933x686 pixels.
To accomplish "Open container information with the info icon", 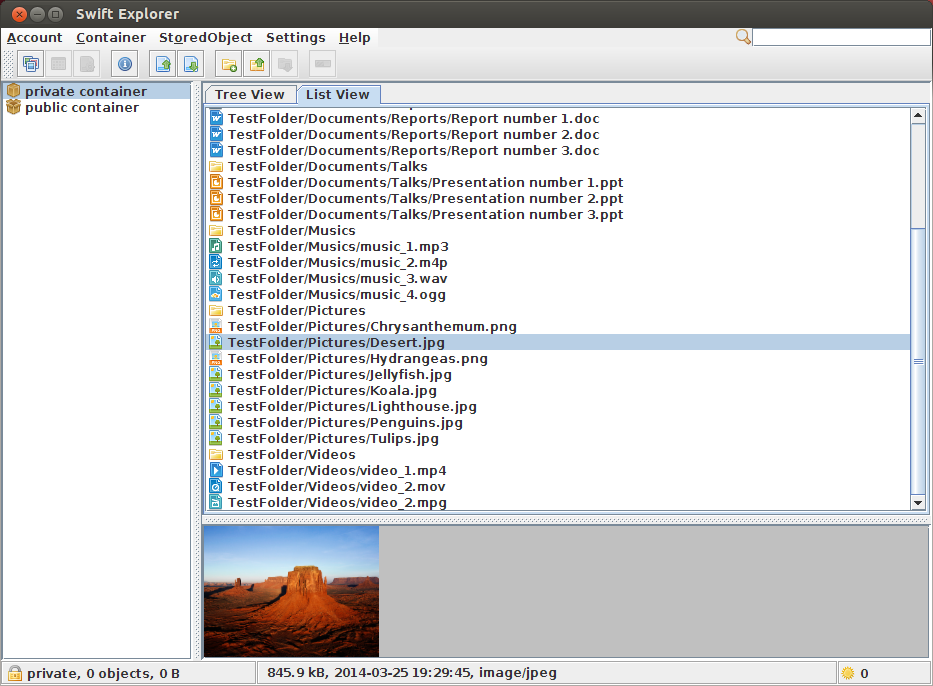I will pyautogui.click(x=124, y=63).
